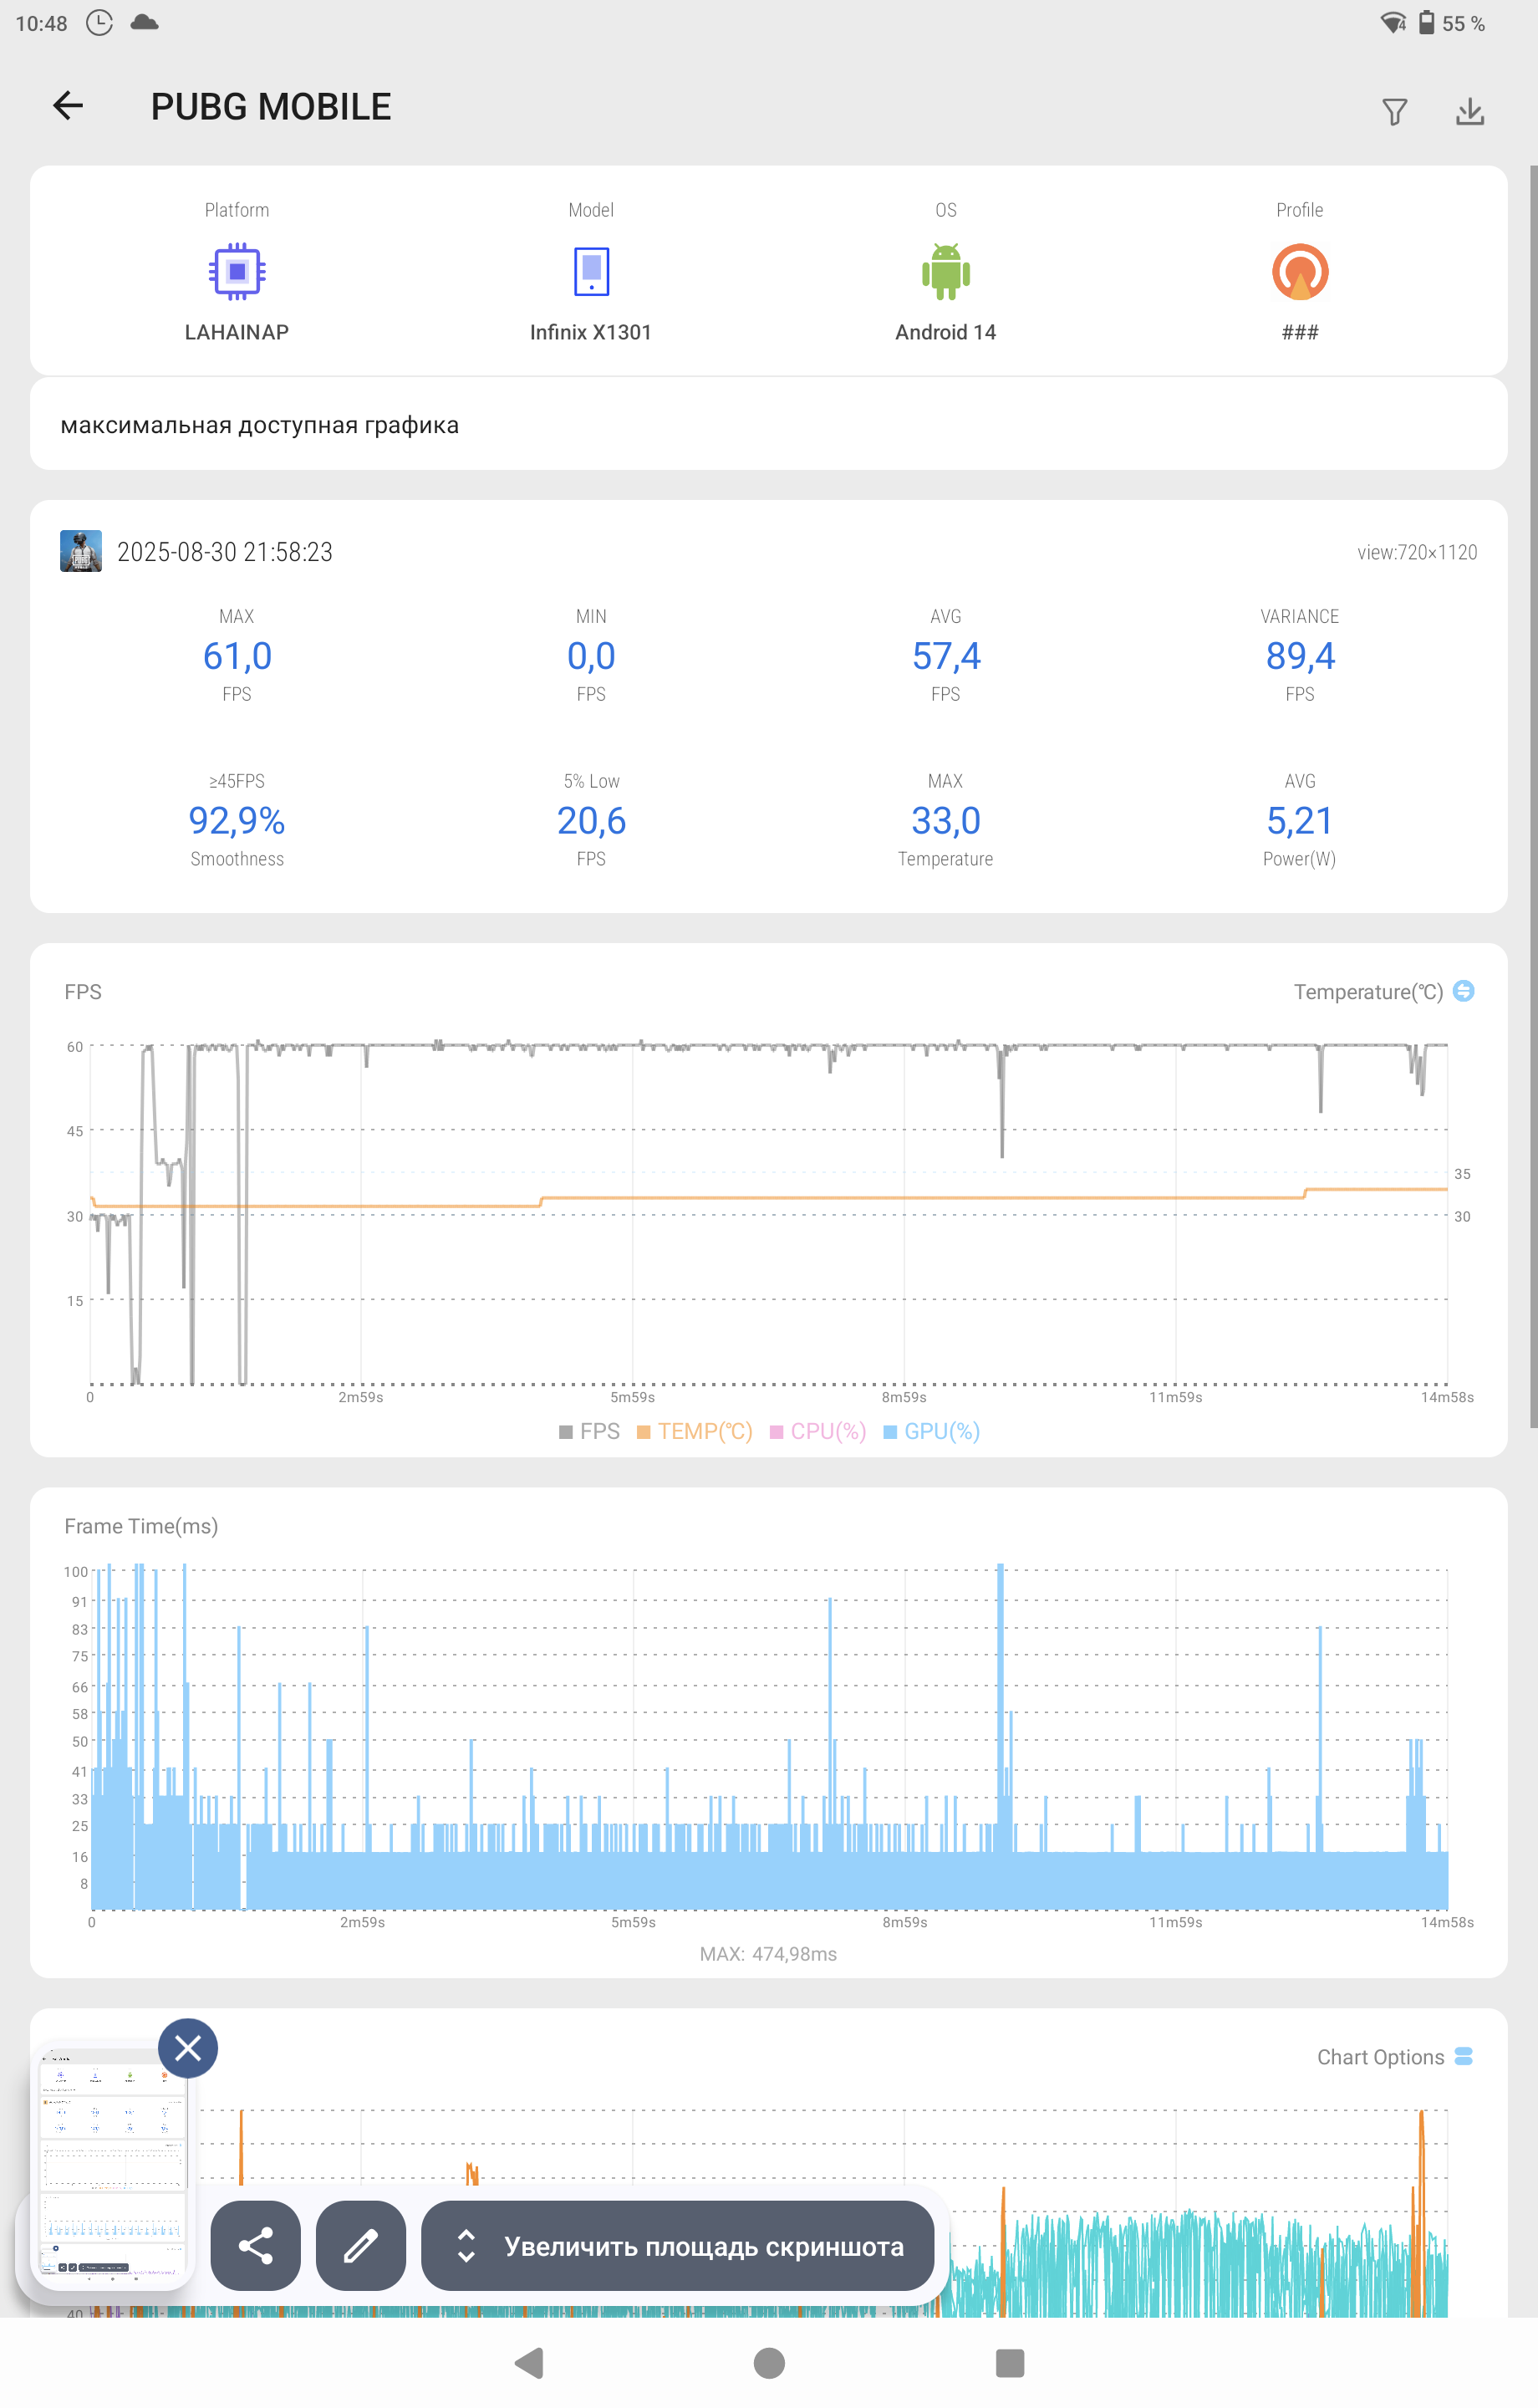Tap the 5,21 Power(W) value
Viewport: 1538px width, 2408px height.
[1300, 821]
